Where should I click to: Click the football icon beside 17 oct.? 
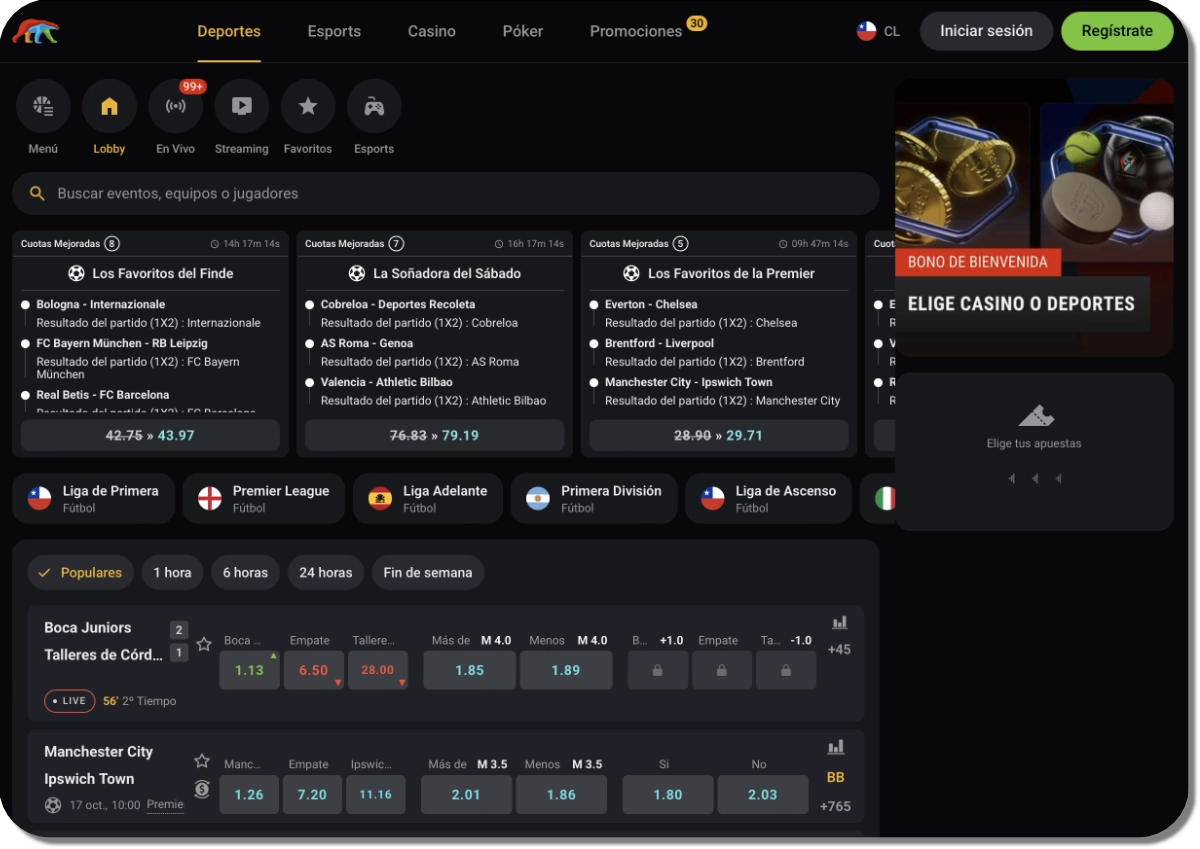(x=53, y=805)
